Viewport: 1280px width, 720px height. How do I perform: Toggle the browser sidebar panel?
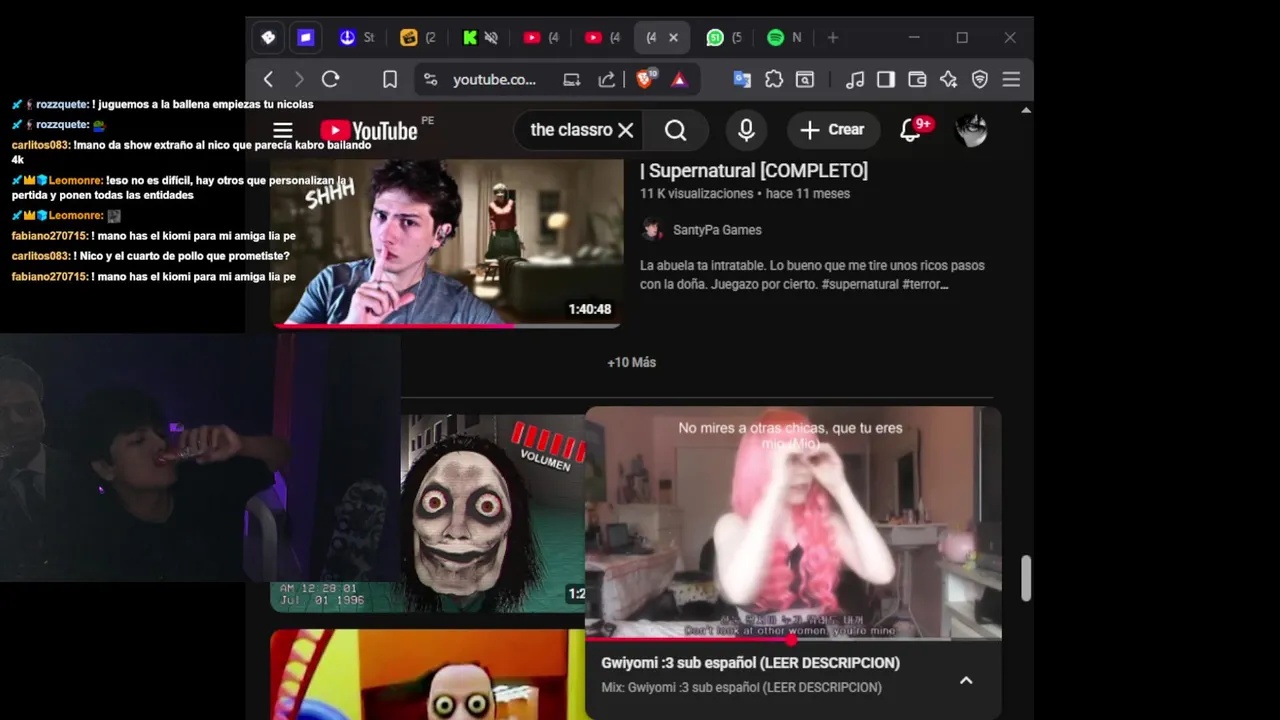886,80
